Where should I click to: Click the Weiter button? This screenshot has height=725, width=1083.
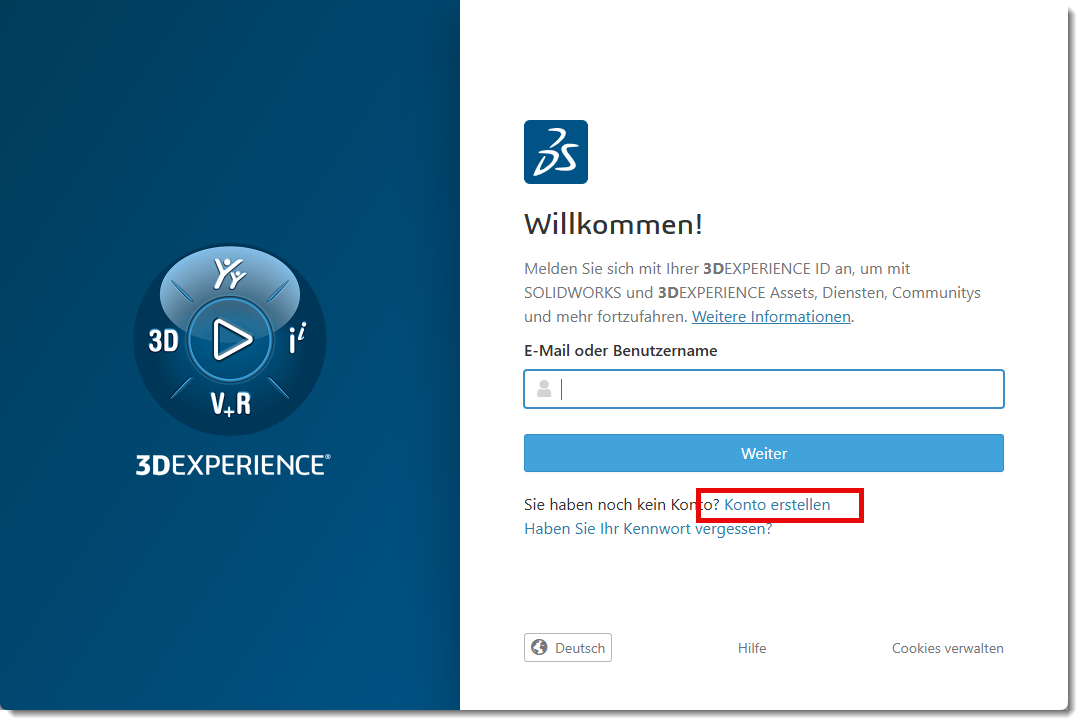pyautogui.click(x=763, y=453)
